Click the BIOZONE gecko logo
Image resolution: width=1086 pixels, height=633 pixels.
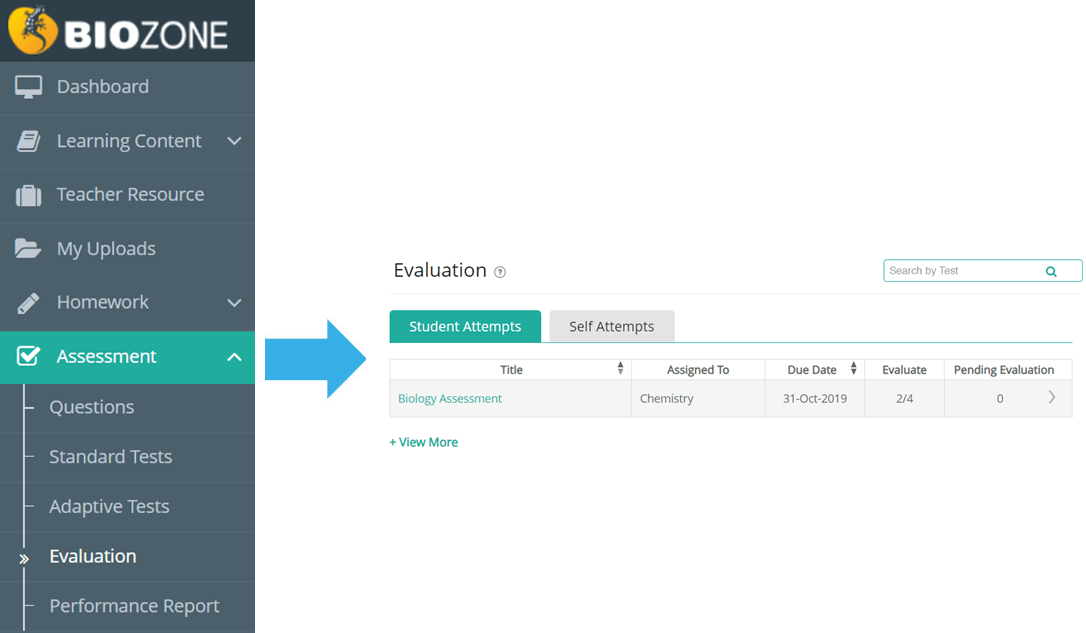click(x=32, y=30)
